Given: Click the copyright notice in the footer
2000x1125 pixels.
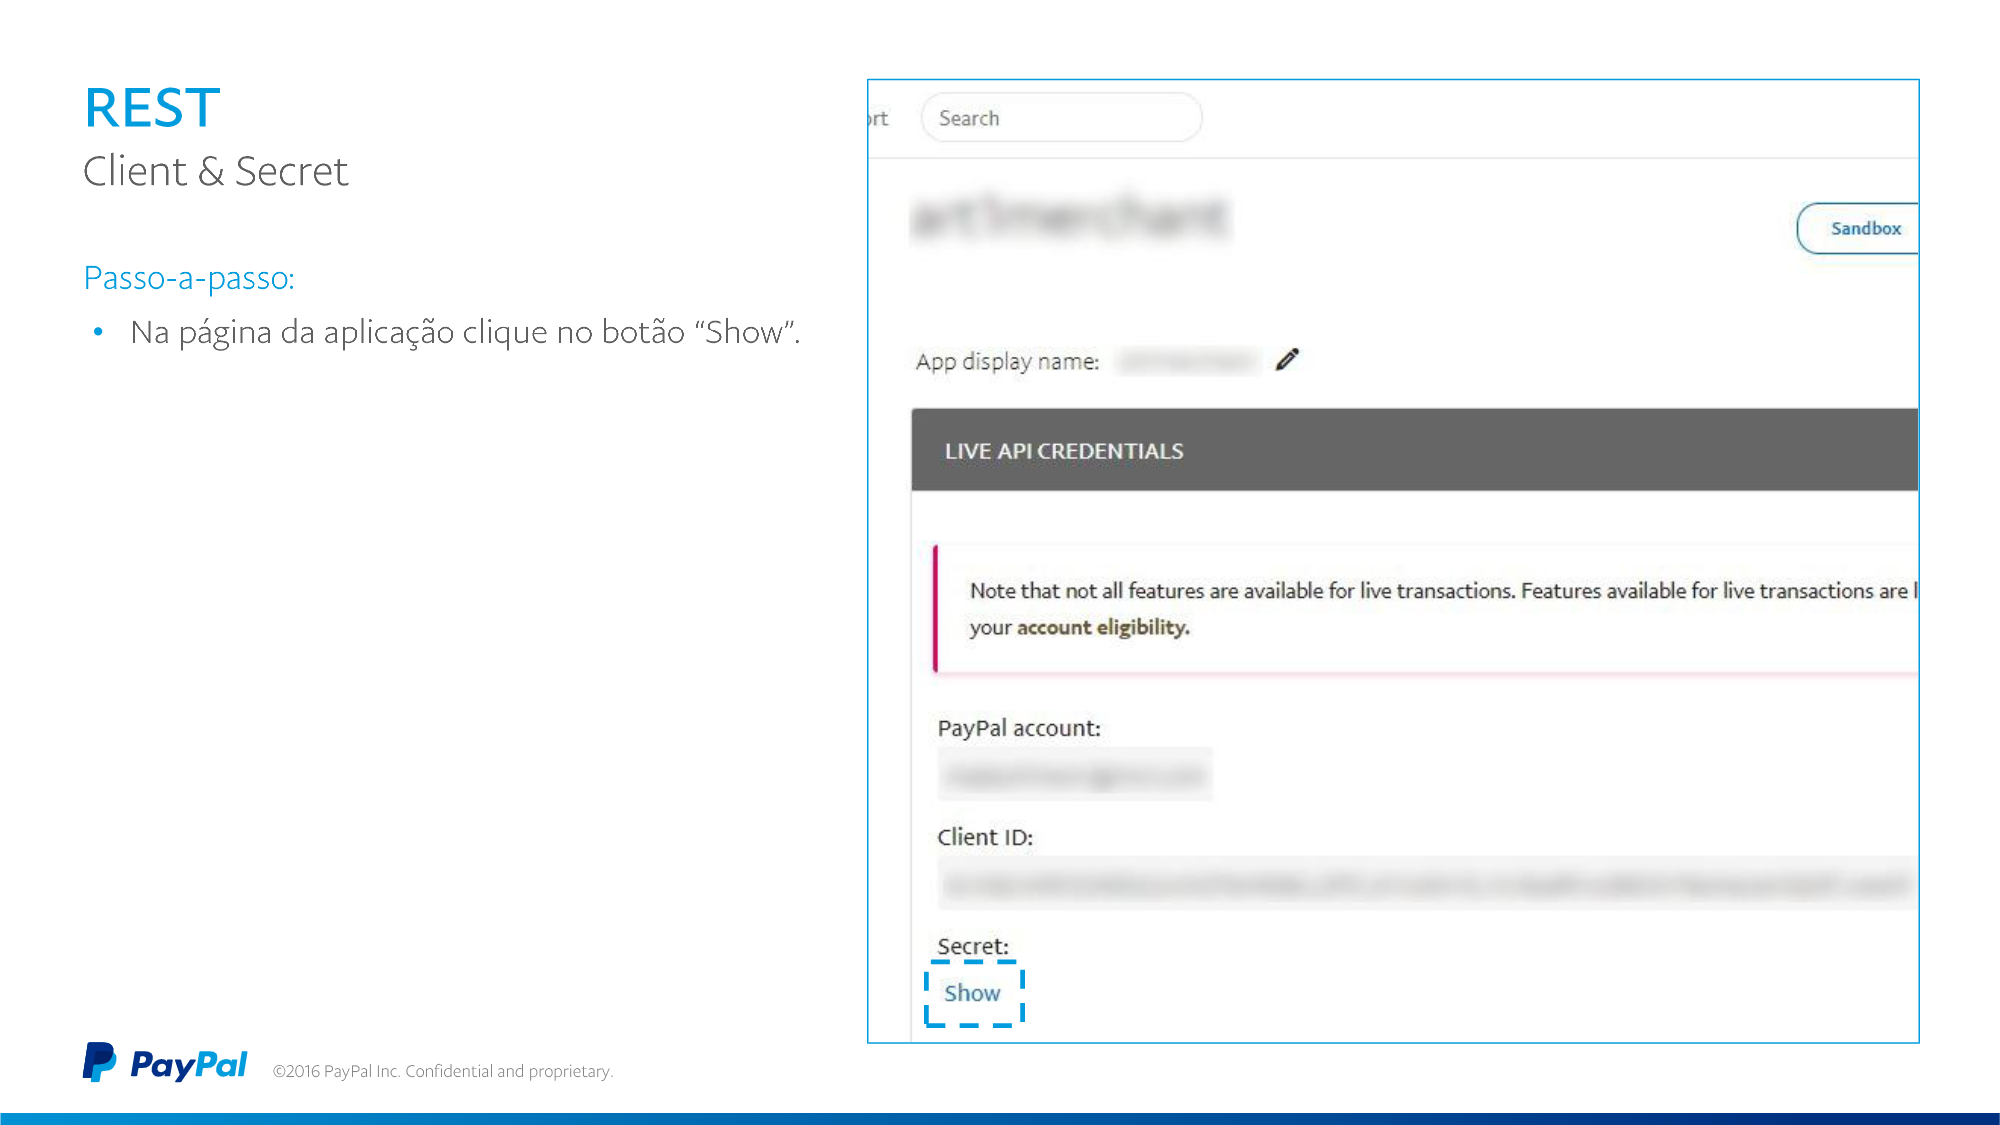Looking at the screenshot, I should pos(442,1071).
